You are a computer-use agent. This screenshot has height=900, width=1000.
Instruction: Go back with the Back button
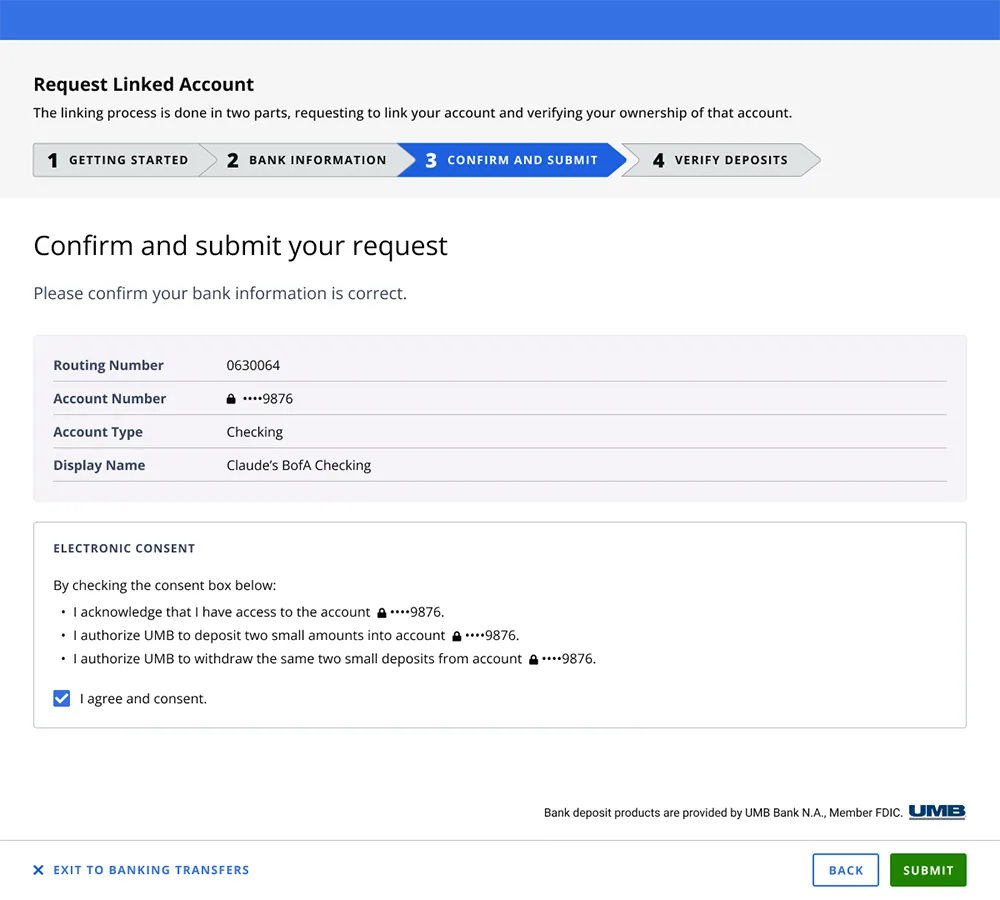pos(846,870)
